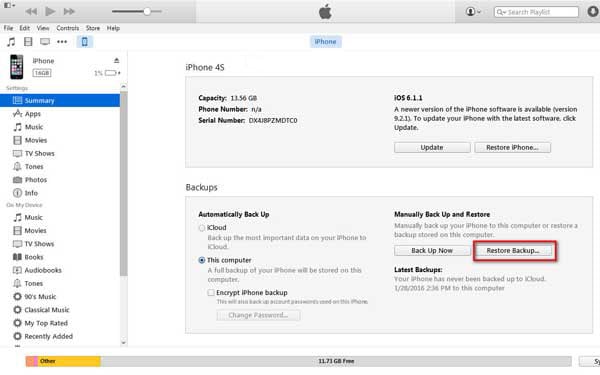
Task: Select the iPhone device icon button
Action: coord(85,42)
